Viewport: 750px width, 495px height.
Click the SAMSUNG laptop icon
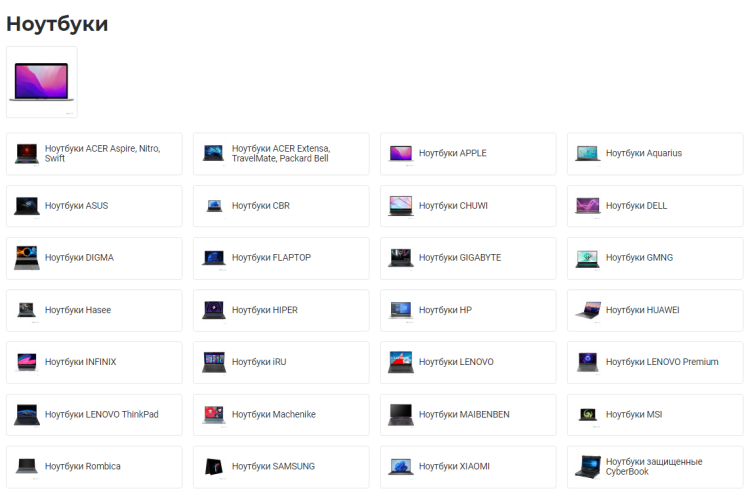click(214, 466)
